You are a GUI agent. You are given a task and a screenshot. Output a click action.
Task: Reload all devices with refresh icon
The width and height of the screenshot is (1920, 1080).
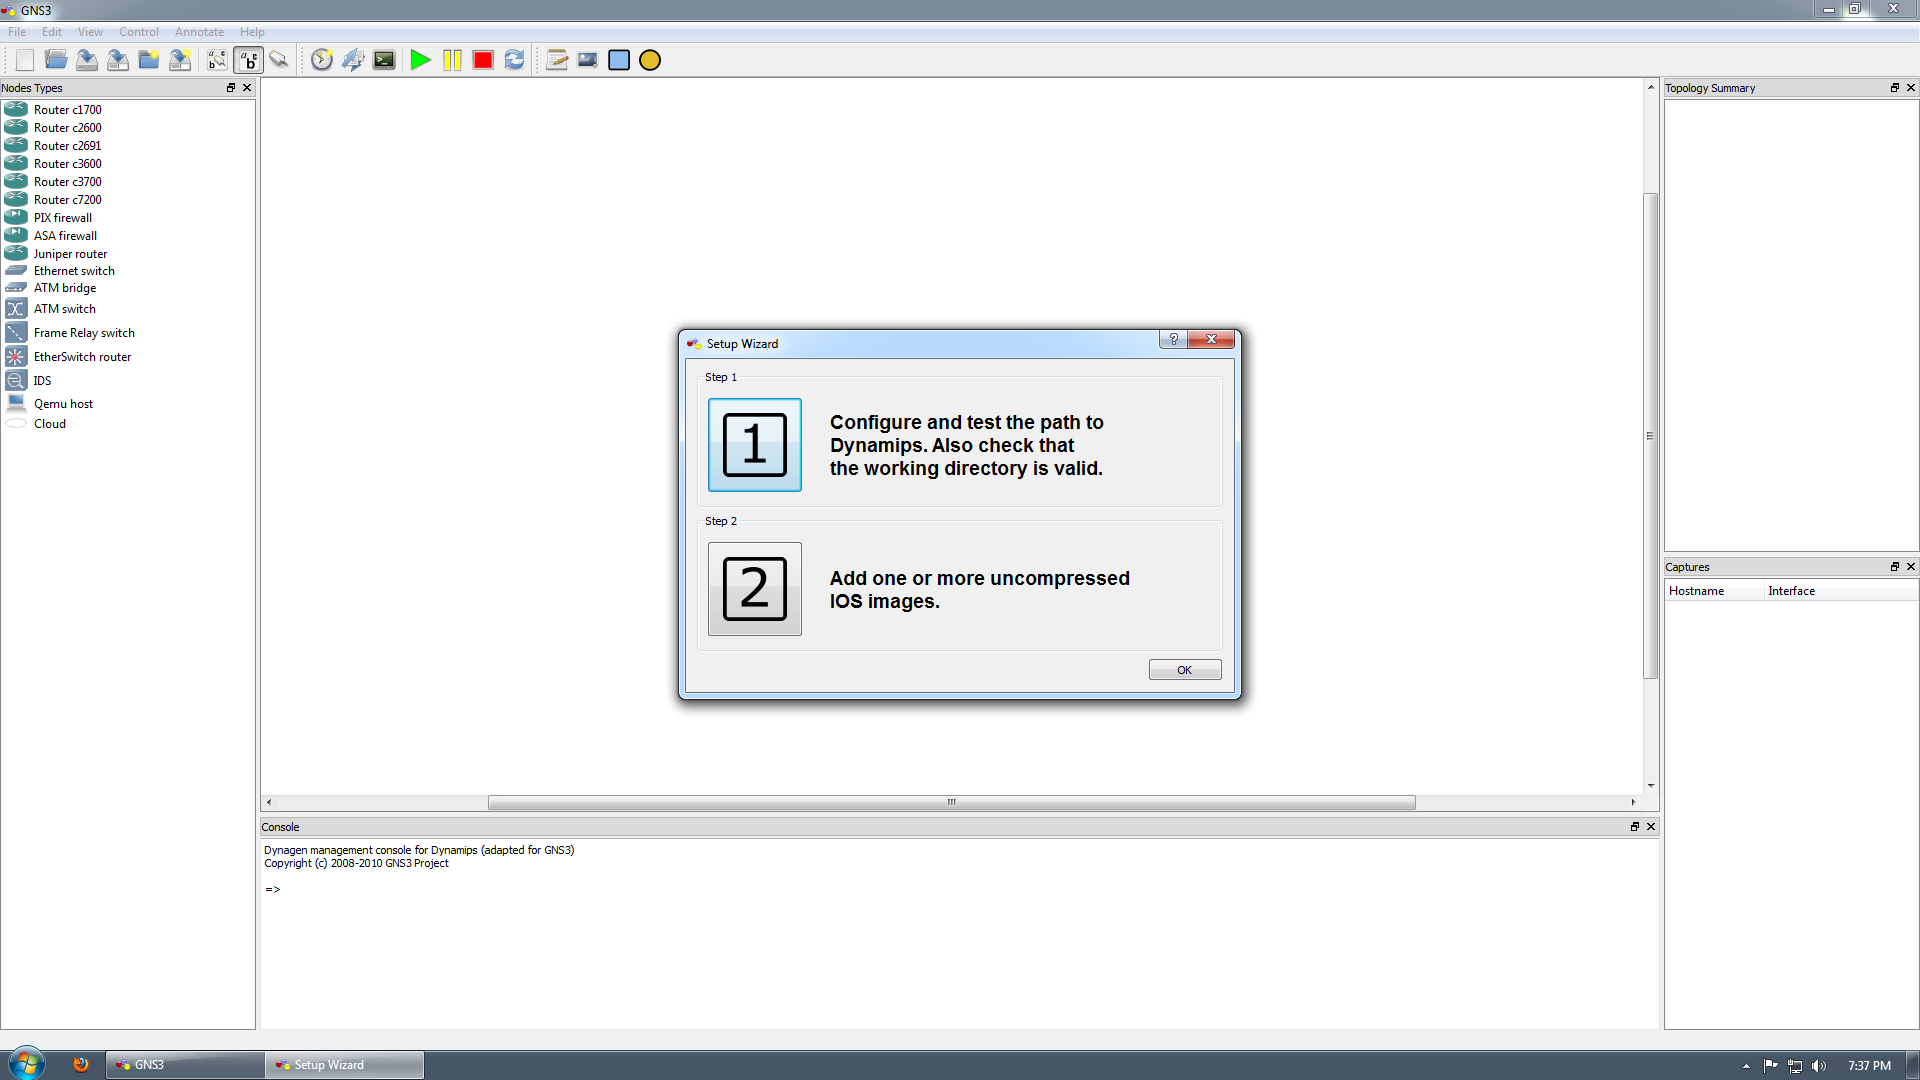(514, 60)
